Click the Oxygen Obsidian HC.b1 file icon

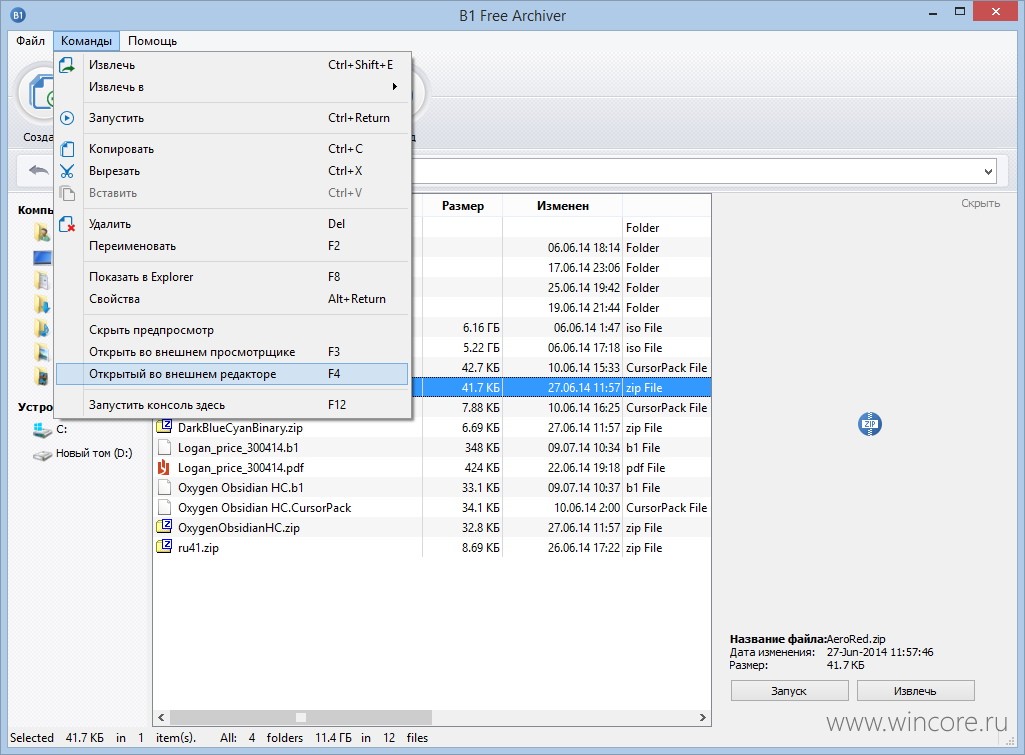tap(164, 488)
